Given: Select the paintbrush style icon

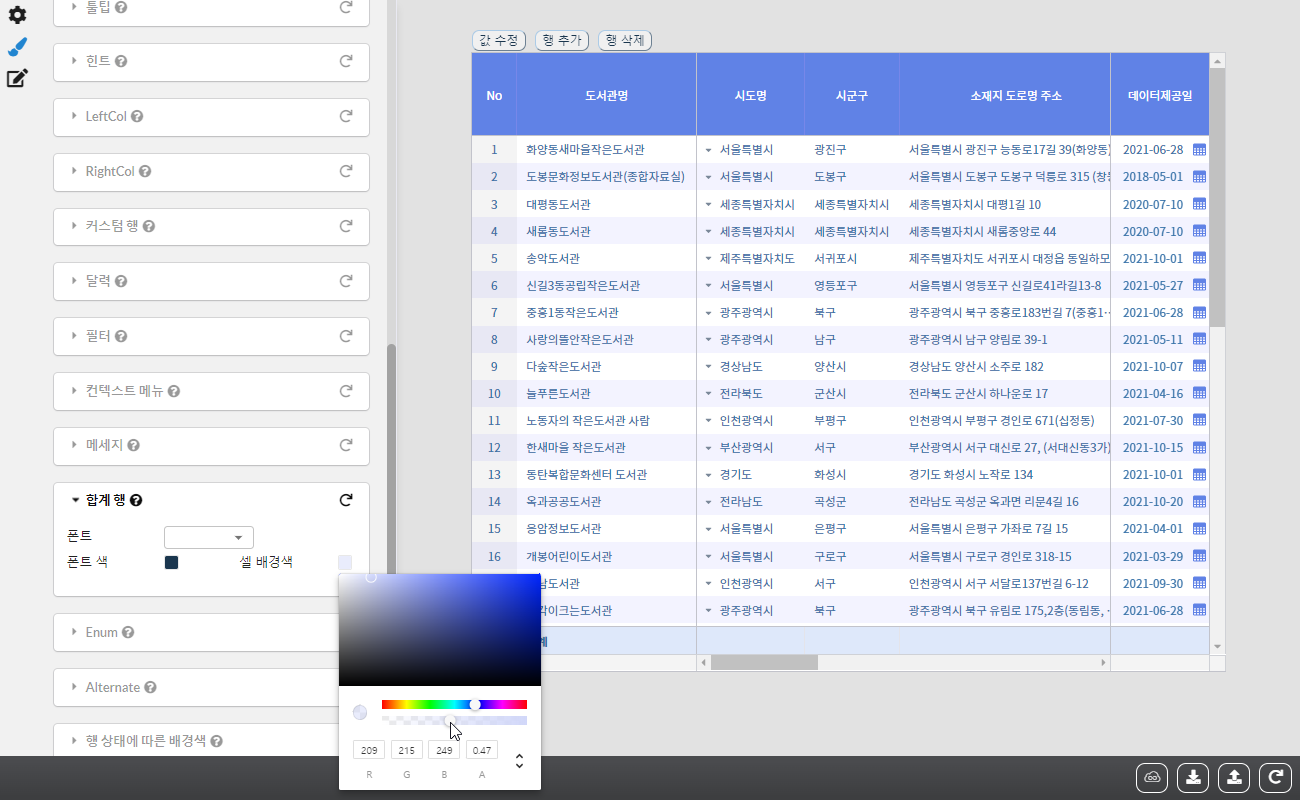Looking at the screenshot, I should [x=17, y=47].
